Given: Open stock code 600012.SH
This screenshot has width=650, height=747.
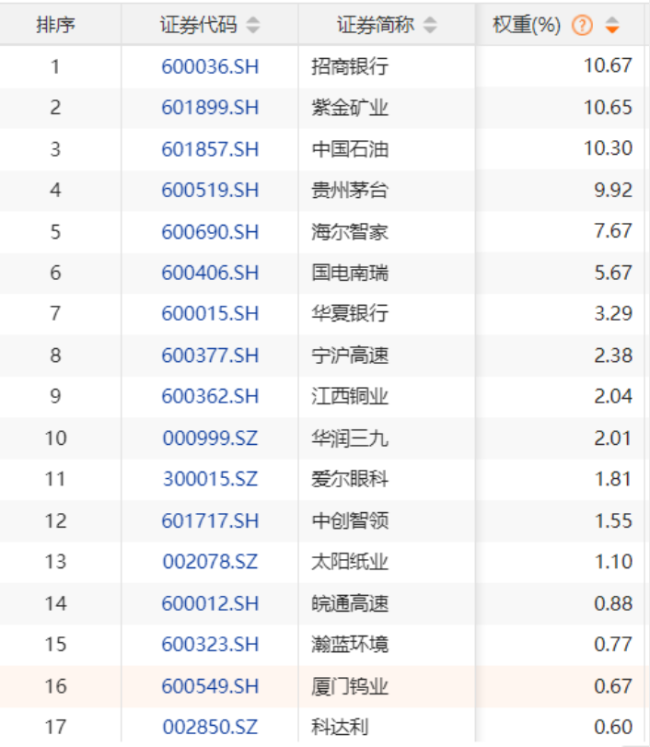Looking at the screenshot, I should pos(210,604).
